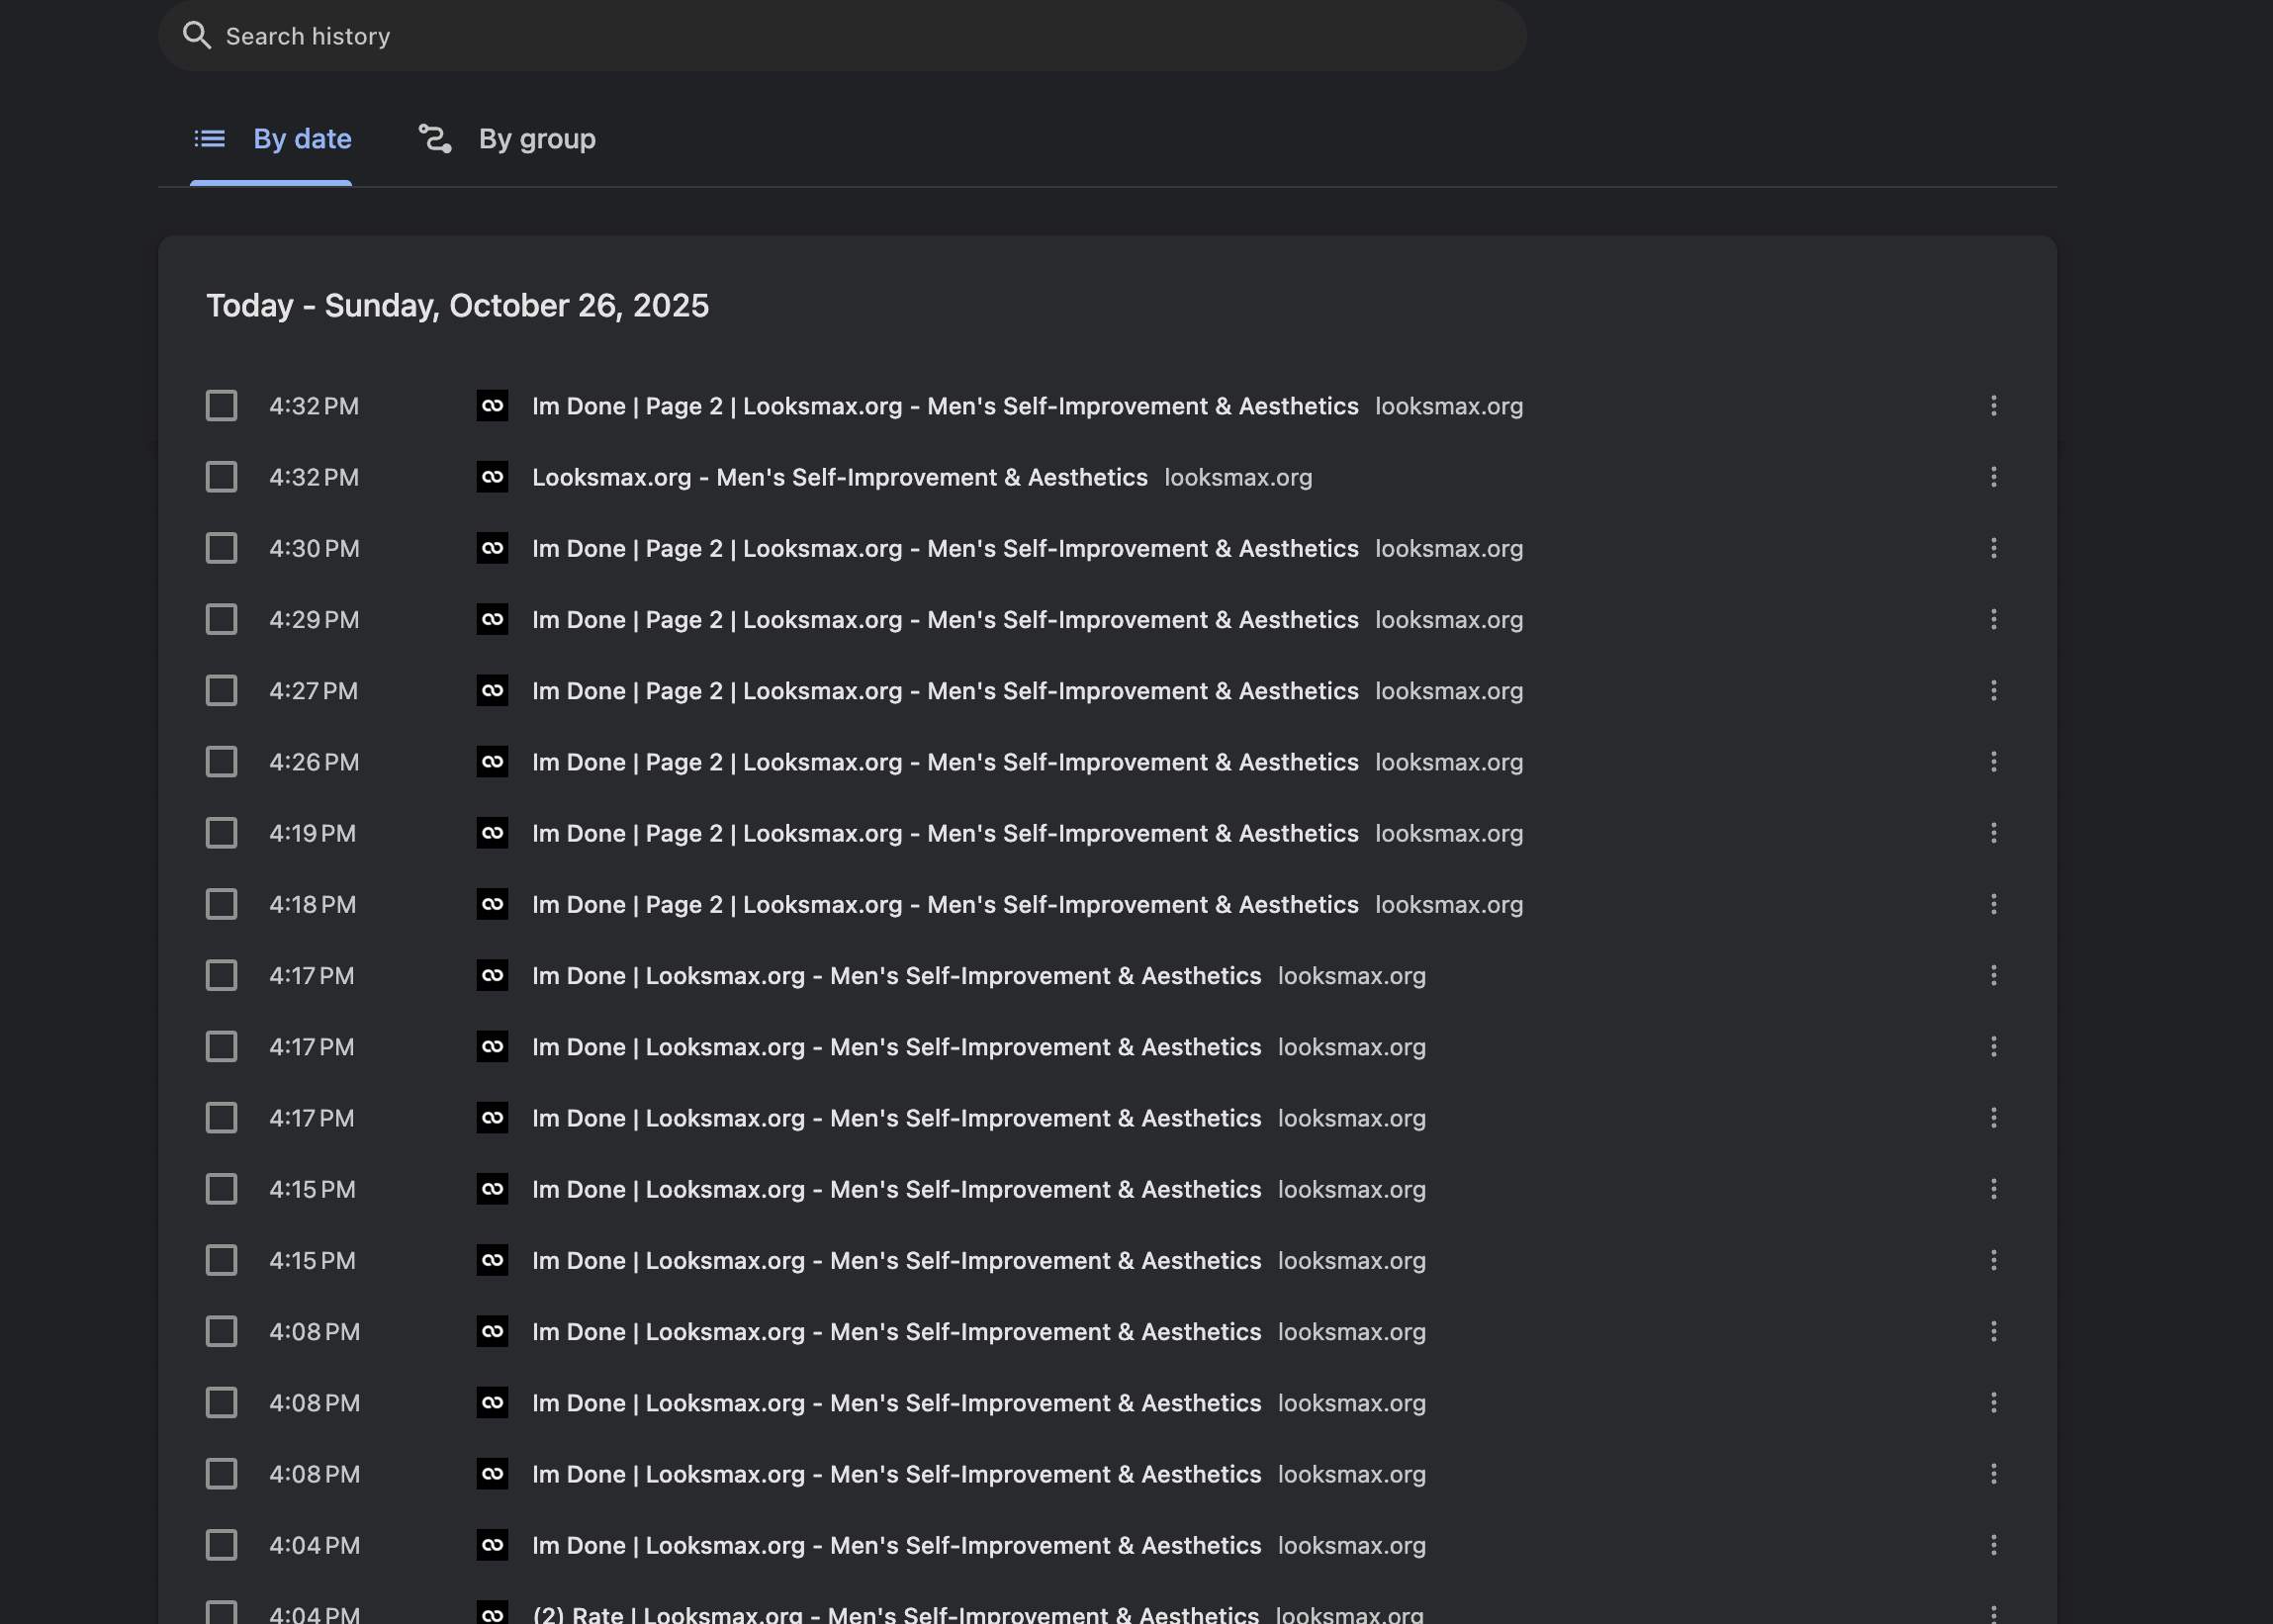The width and height of the screenshot is (2273, 1624).
Task: Click favicon of the 4:30 PM entry
Action: (492, 548)
